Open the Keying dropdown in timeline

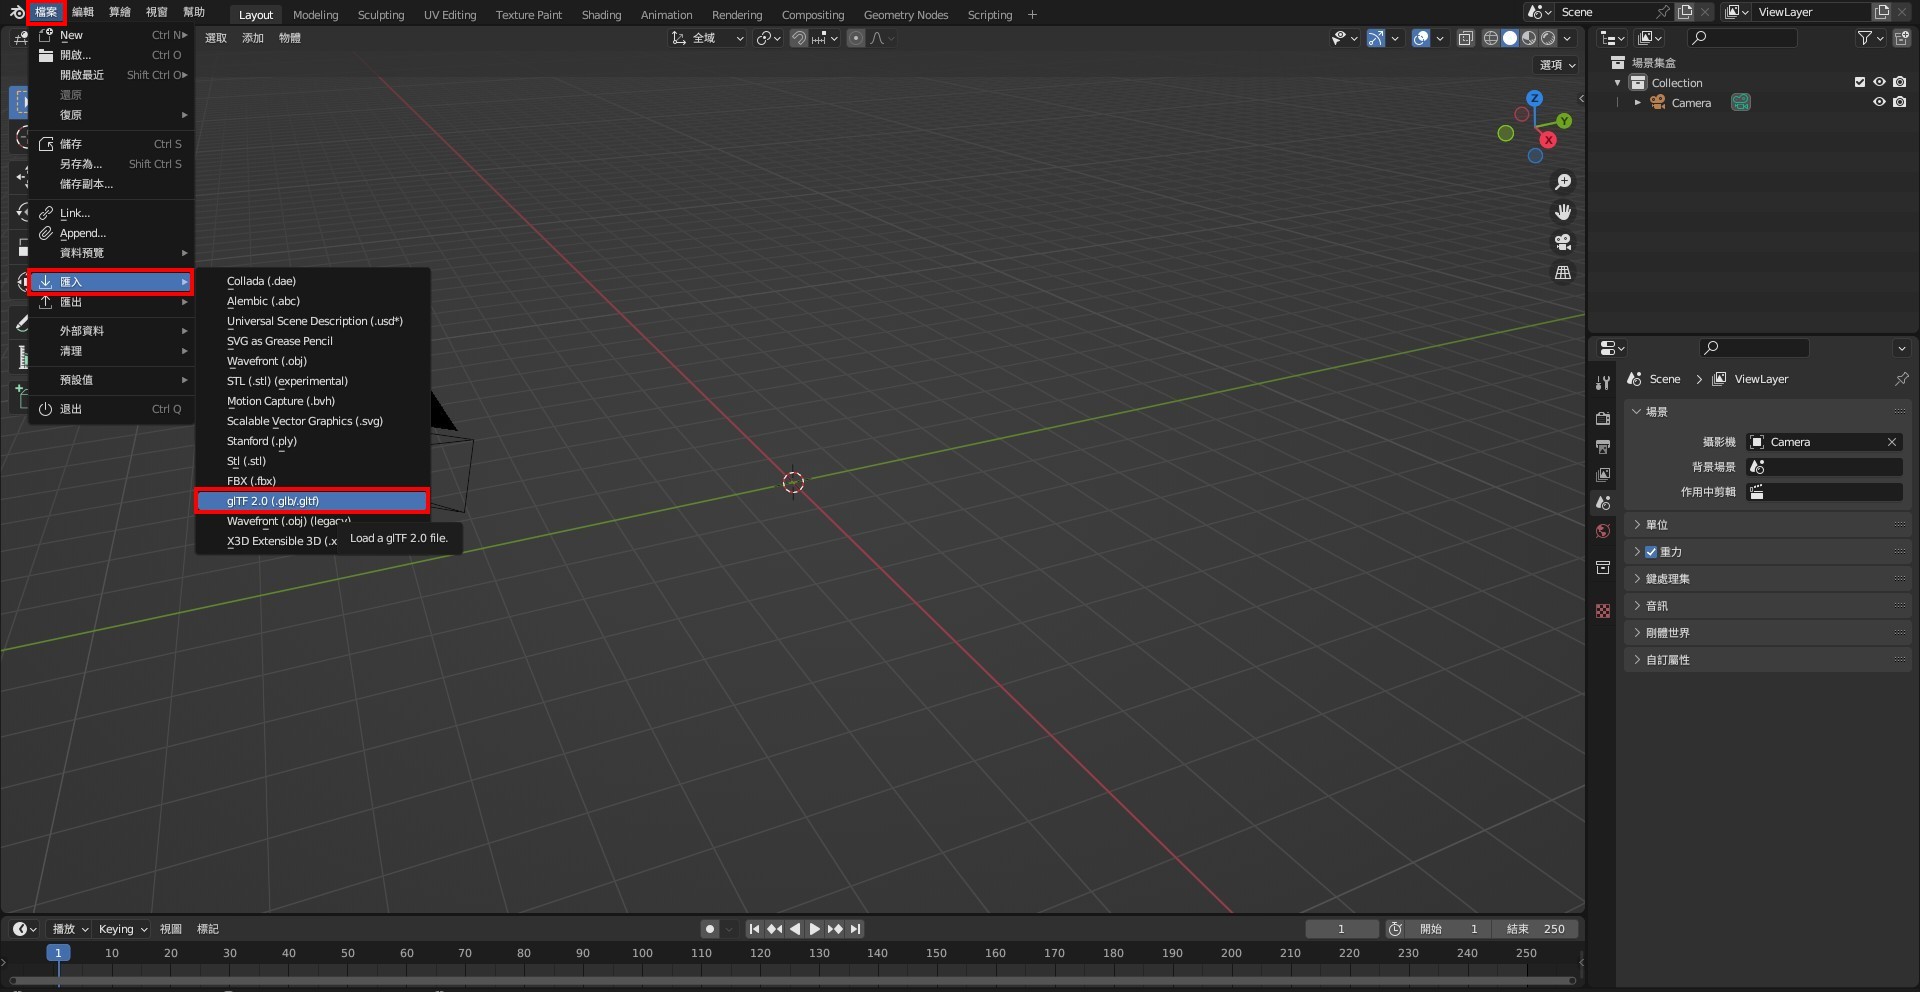click(122, 929)
